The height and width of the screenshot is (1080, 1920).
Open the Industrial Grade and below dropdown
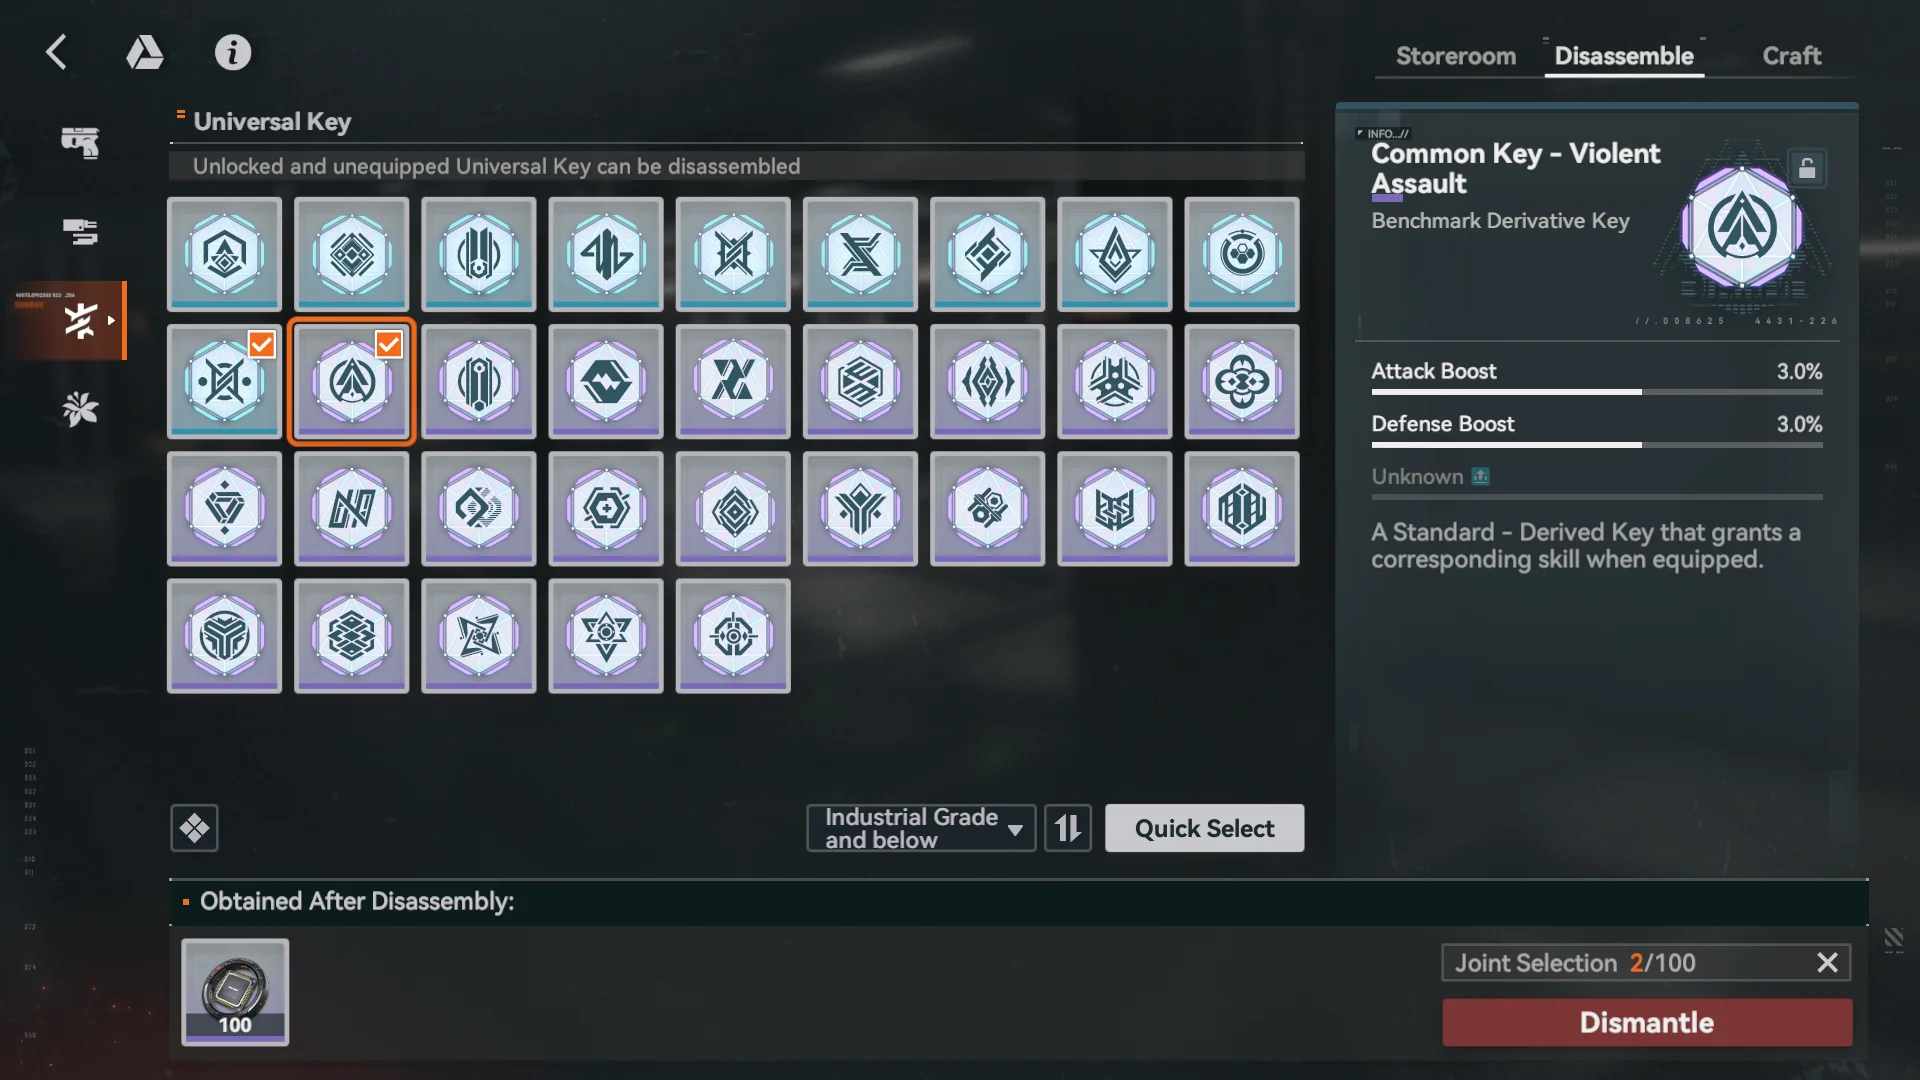(921, 828)
